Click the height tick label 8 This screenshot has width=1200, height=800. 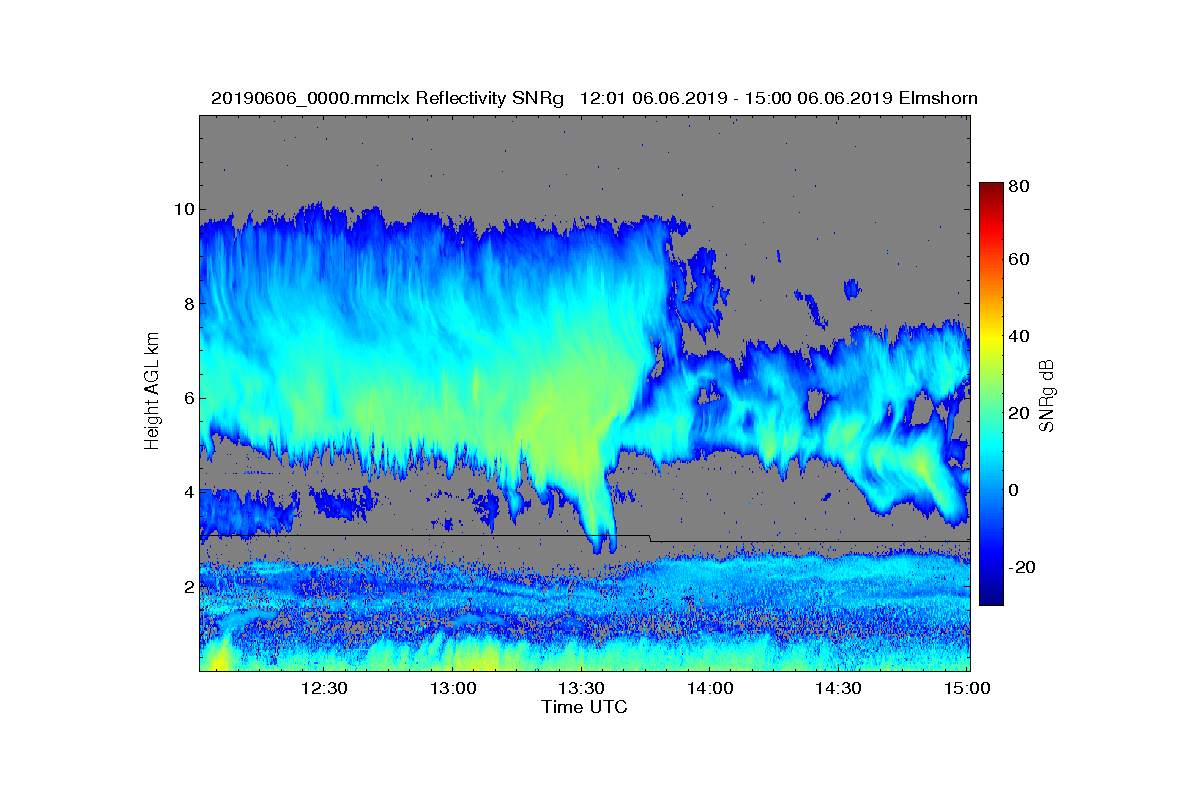tap(187, 304)
